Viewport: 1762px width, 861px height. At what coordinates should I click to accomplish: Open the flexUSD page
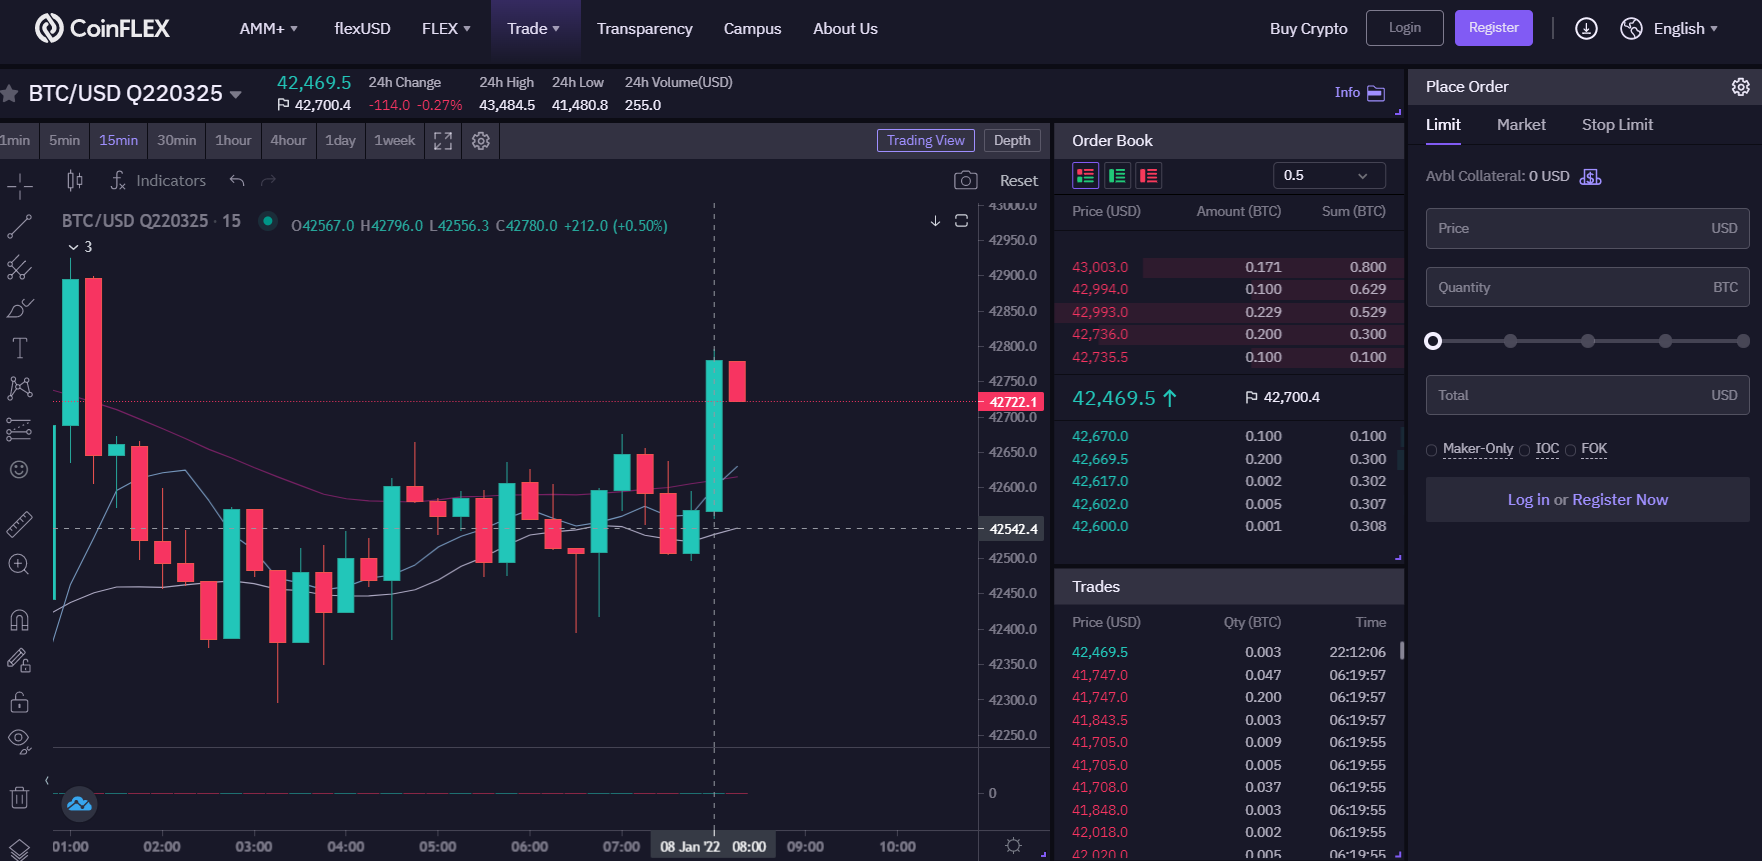click(362, 29)
